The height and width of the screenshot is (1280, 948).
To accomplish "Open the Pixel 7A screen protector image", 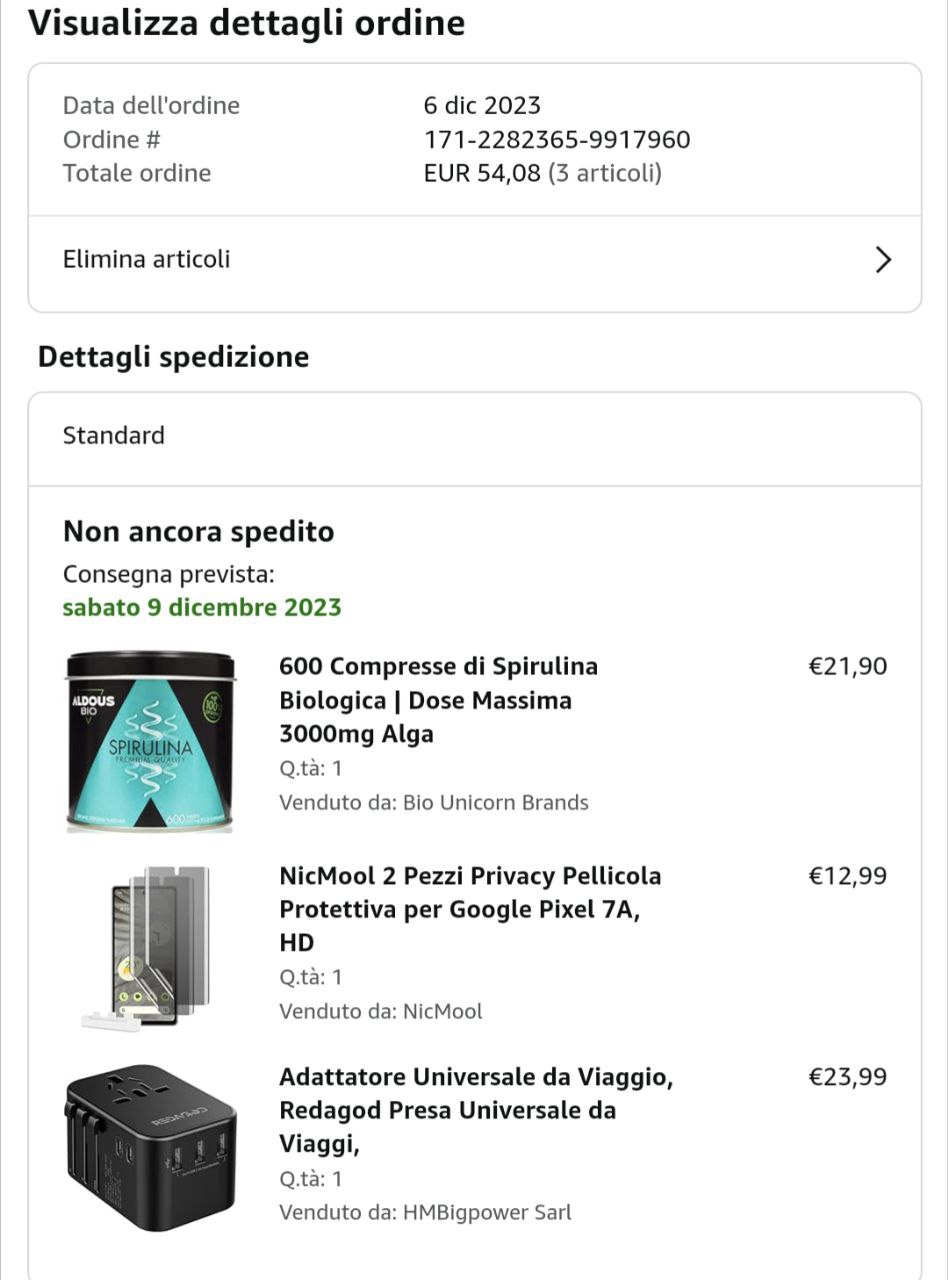I will (x=148, y=945).
